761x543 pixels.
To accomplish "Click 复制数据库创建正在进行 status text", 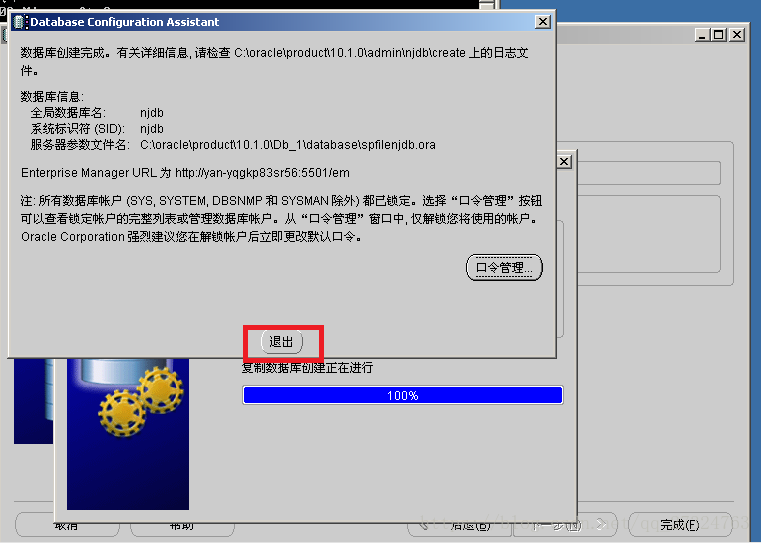I will click(x=307, y=368).
